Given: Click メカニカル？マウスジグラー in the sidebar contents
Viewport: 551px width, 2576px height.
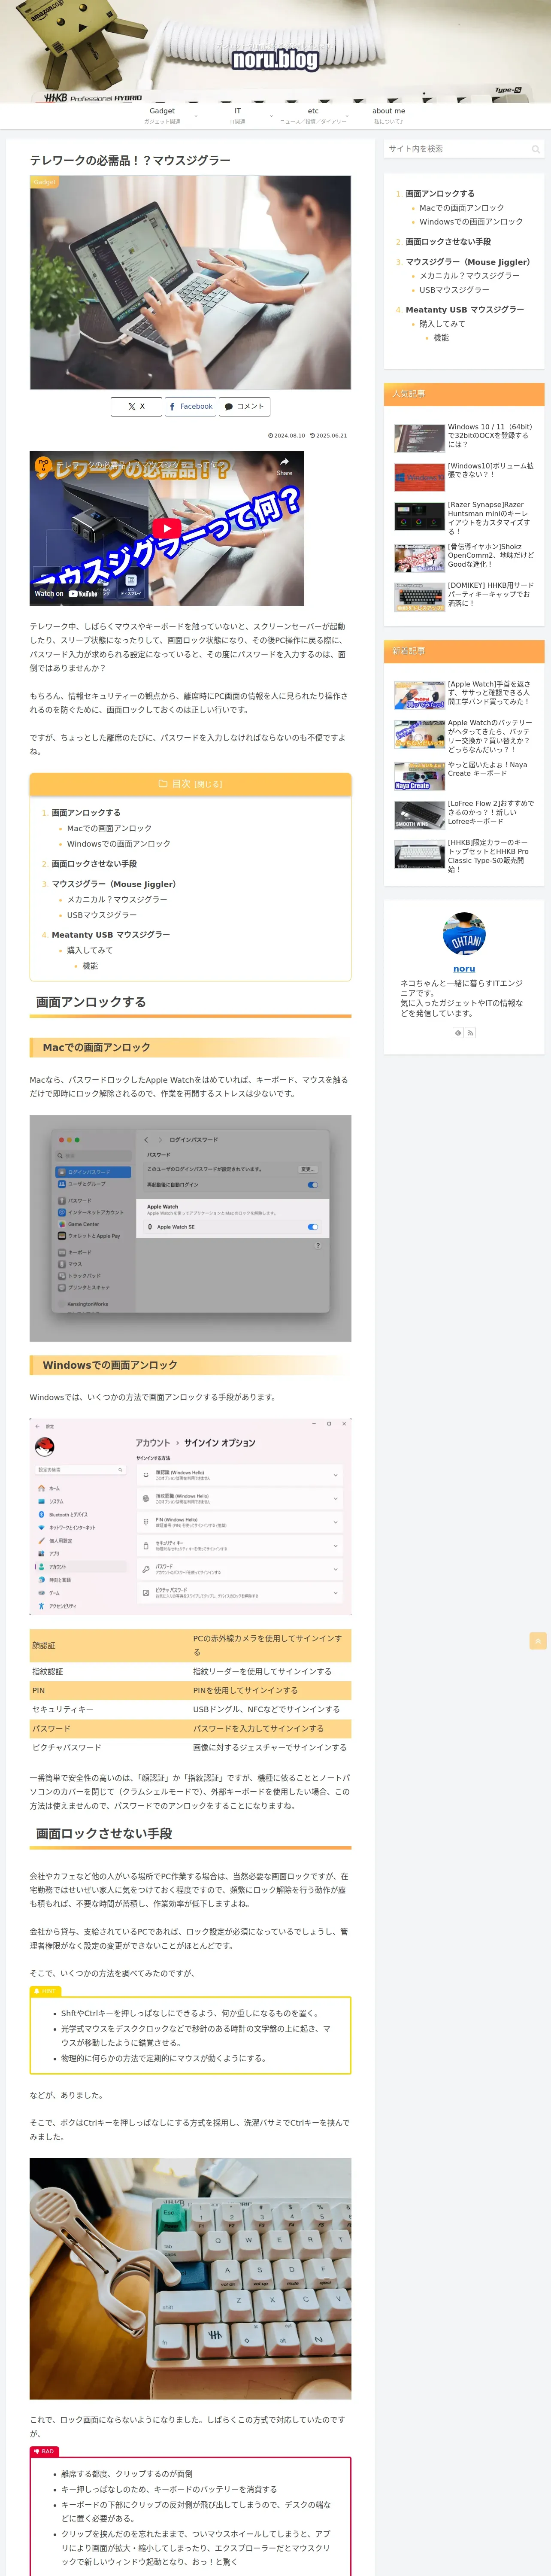Looking at the screenshot, I should (470, 276).
